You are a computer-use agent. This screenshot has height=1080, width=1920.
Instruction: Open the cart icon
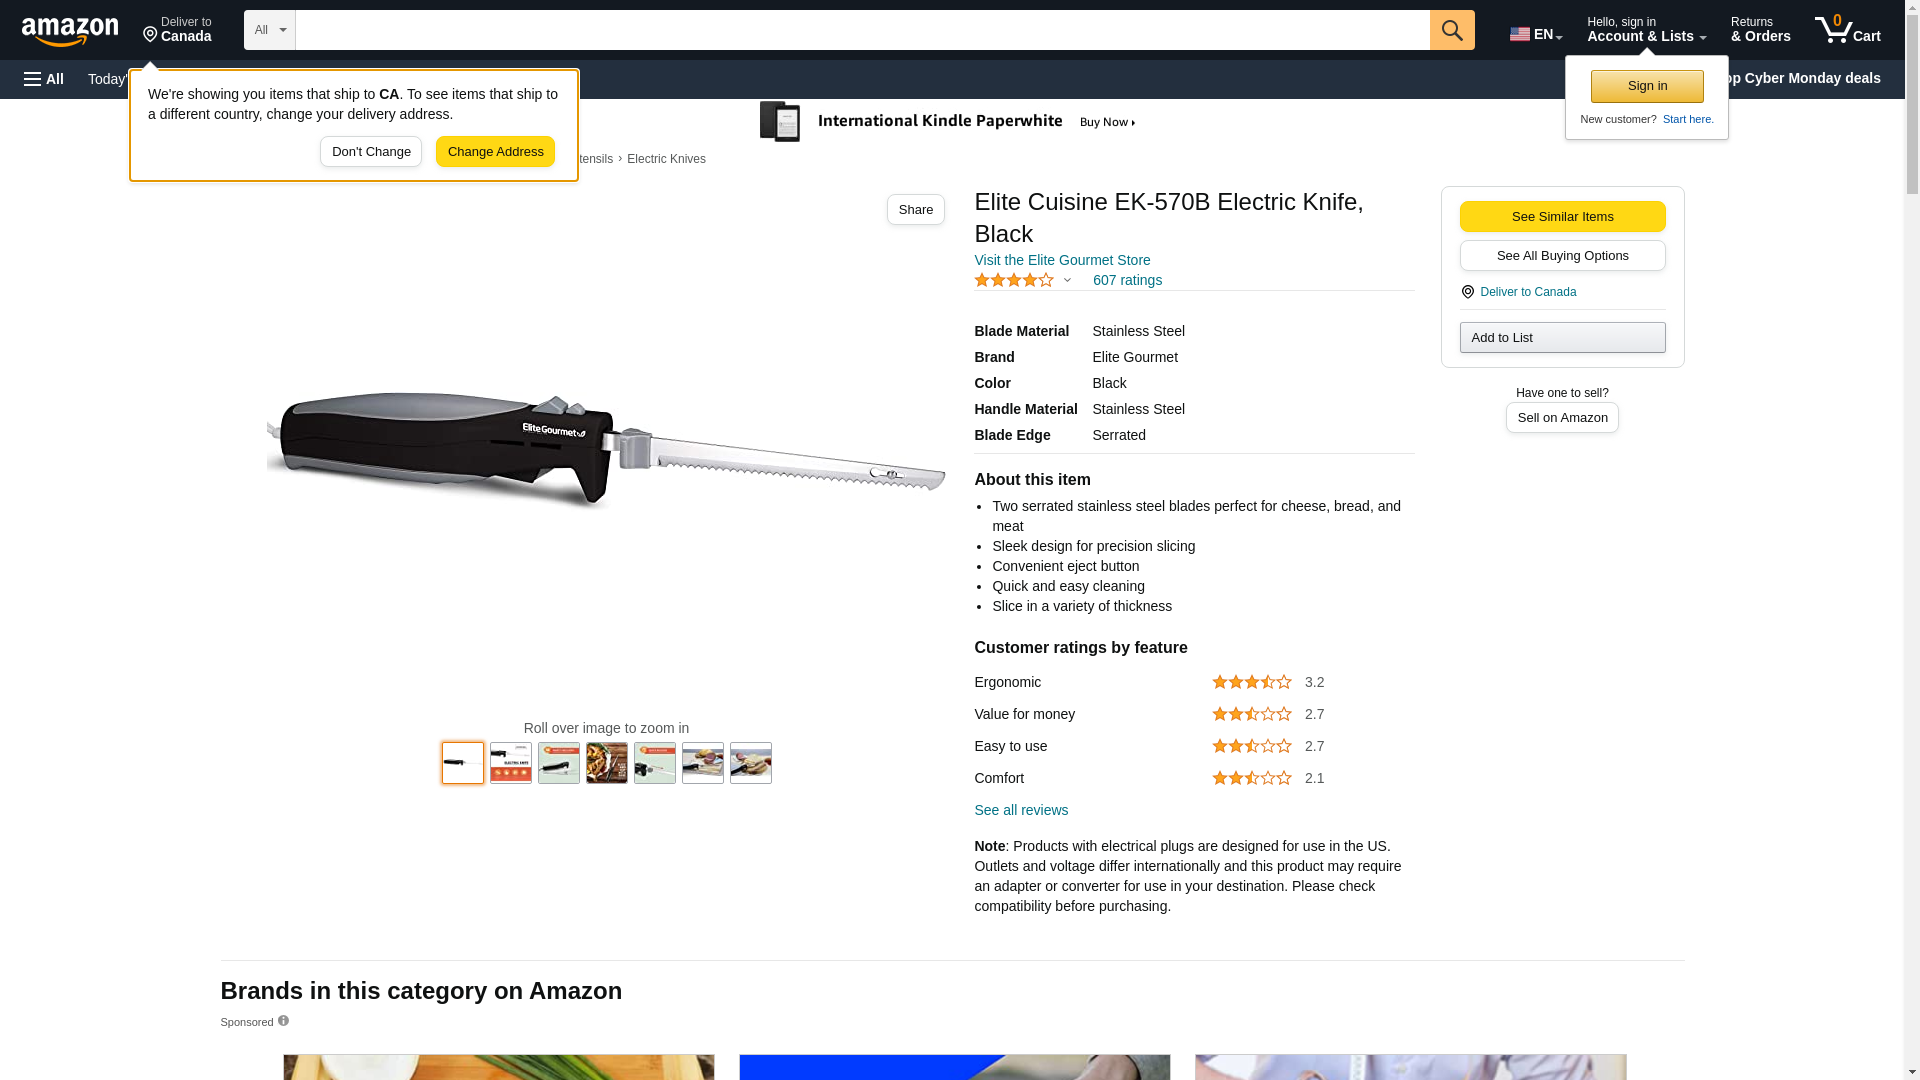(x=1848, y=30)
